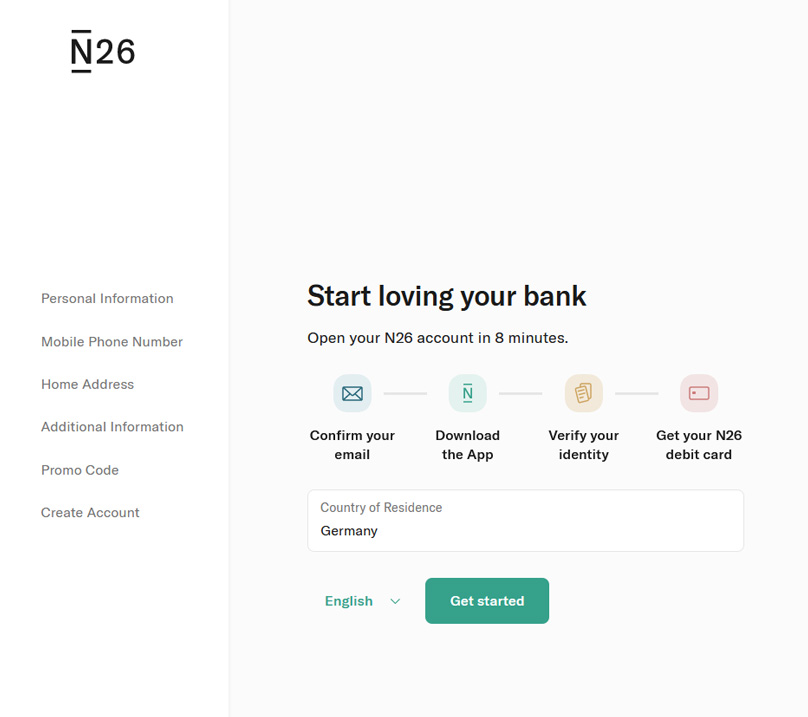Click the "Download the App" label
The image size is (808, 717).
(467, 445)
